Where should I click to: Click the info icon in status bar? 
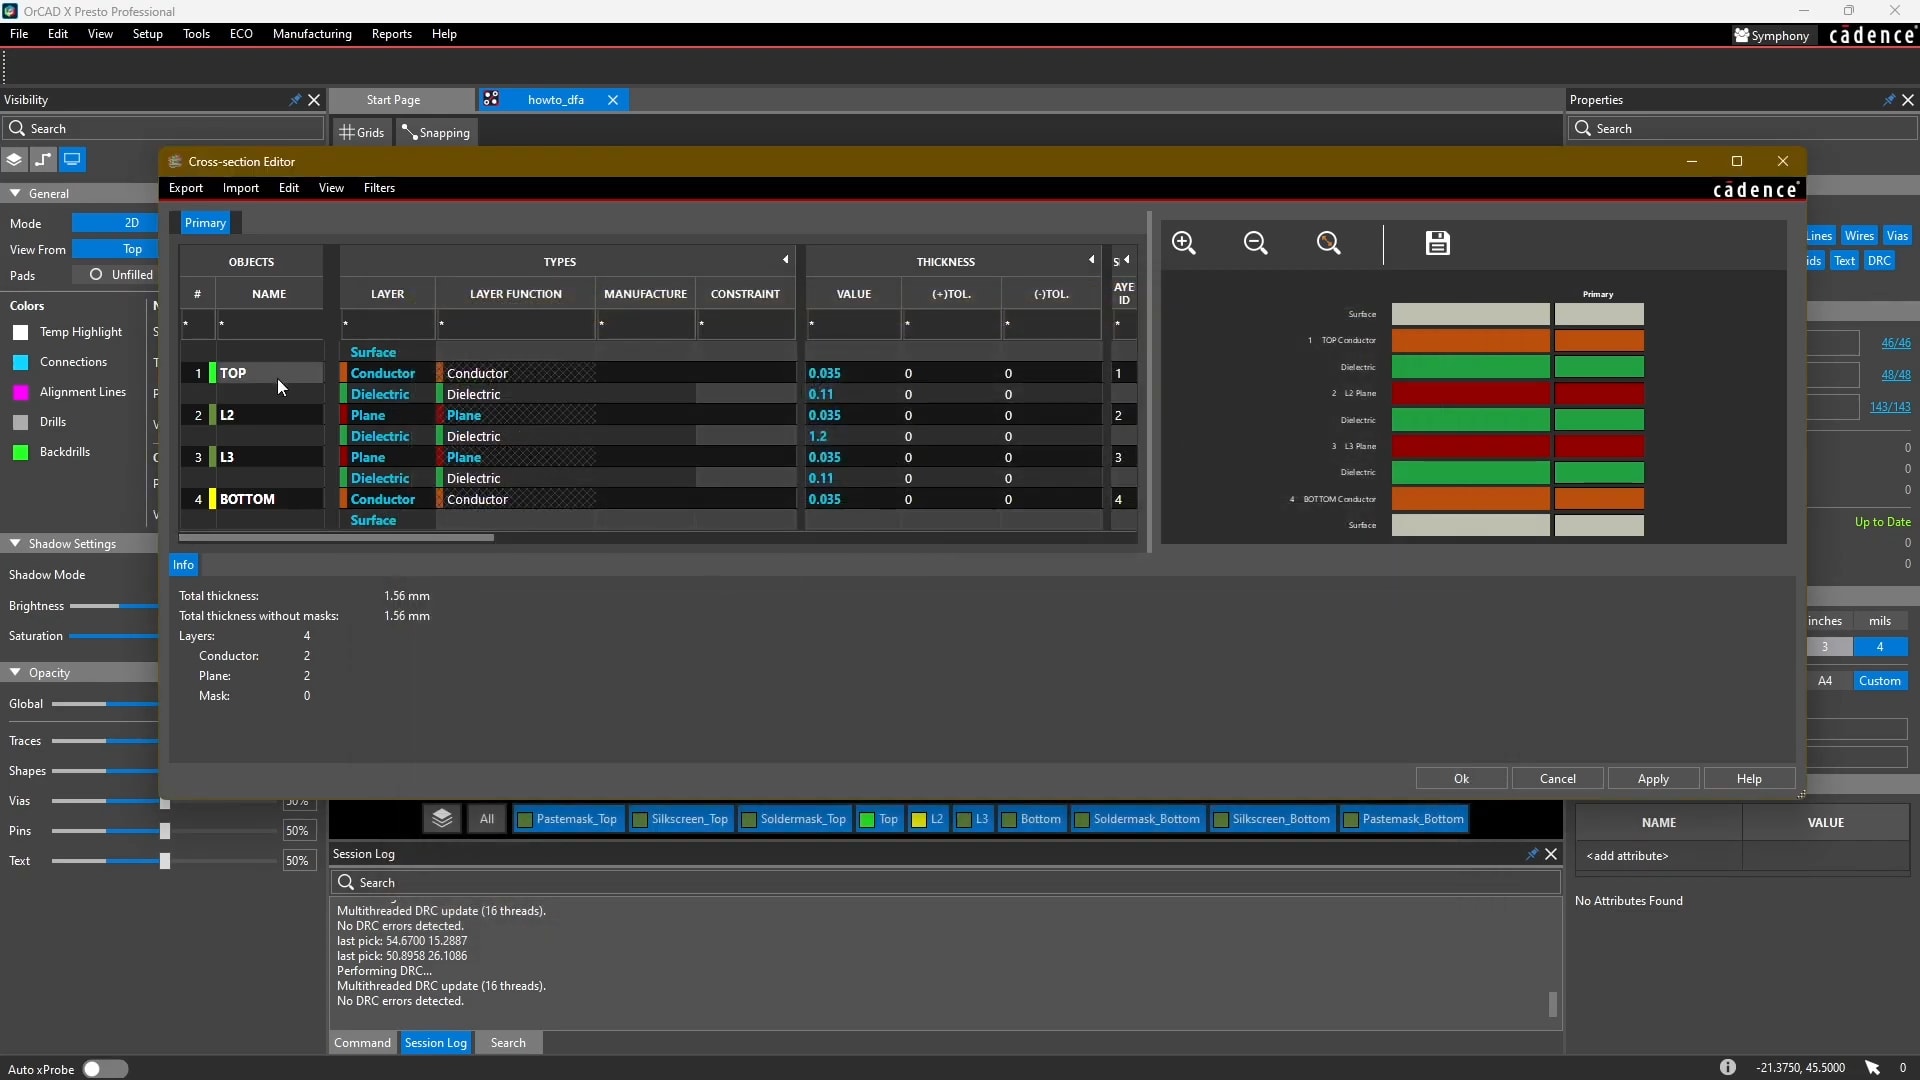click(1728, 1067)
